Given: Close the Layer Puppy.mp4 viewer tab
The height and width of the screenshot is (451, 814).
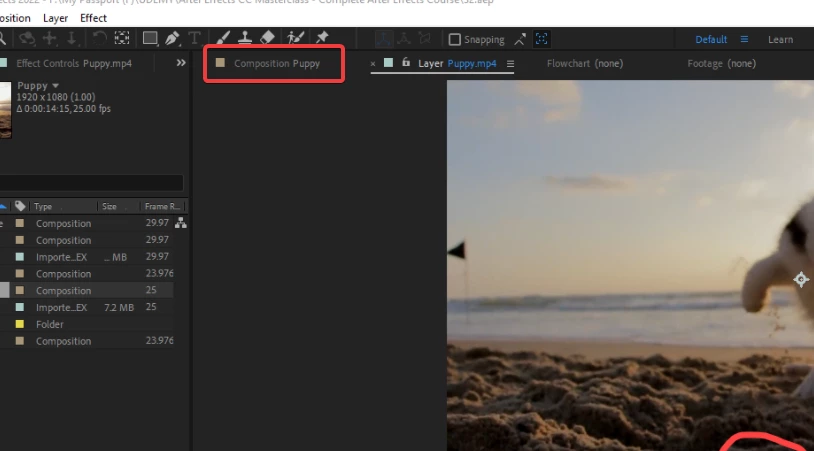Looking at the screenshot, I should click(x=373, y=64).
